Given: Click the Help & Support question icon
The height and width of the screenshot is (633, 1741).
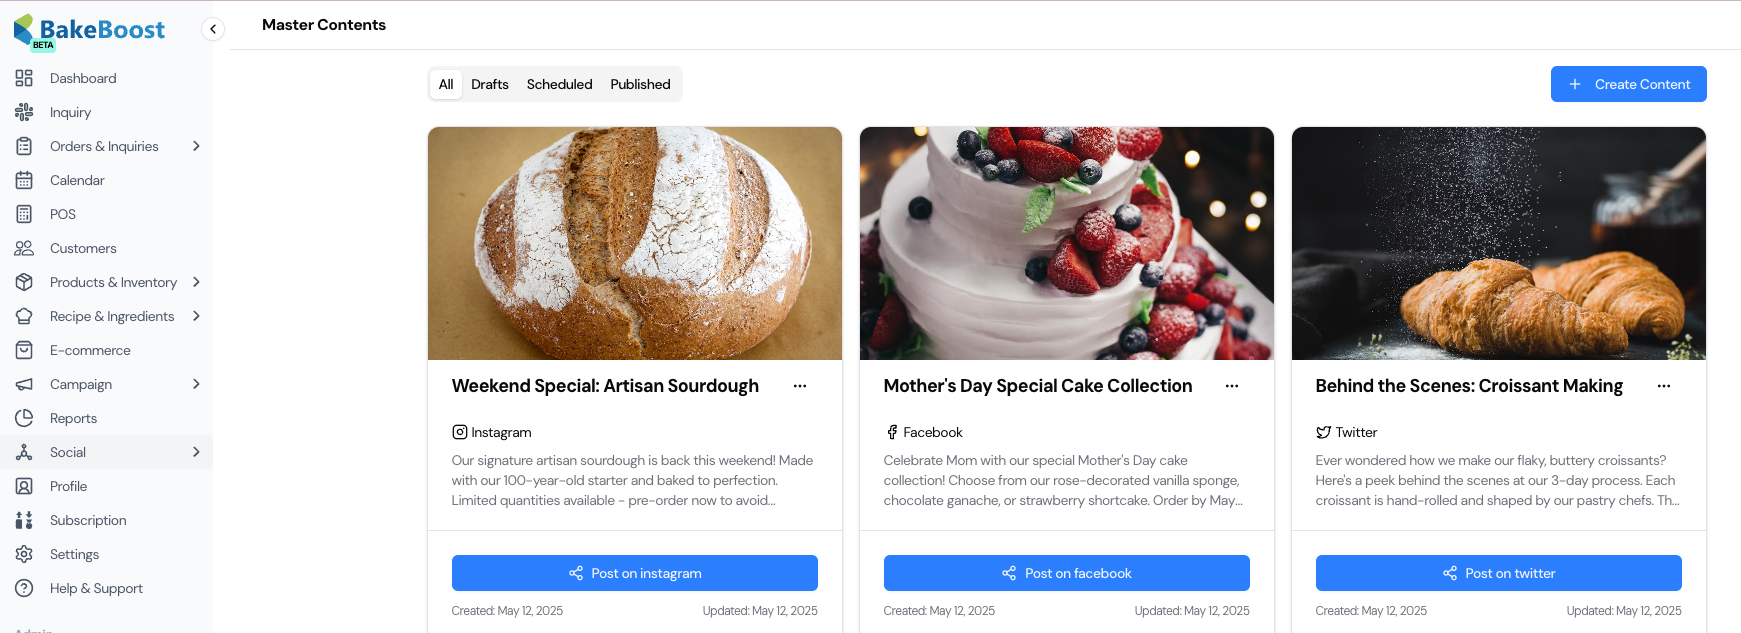Looking at the screenshot, I should pos(24,588).
